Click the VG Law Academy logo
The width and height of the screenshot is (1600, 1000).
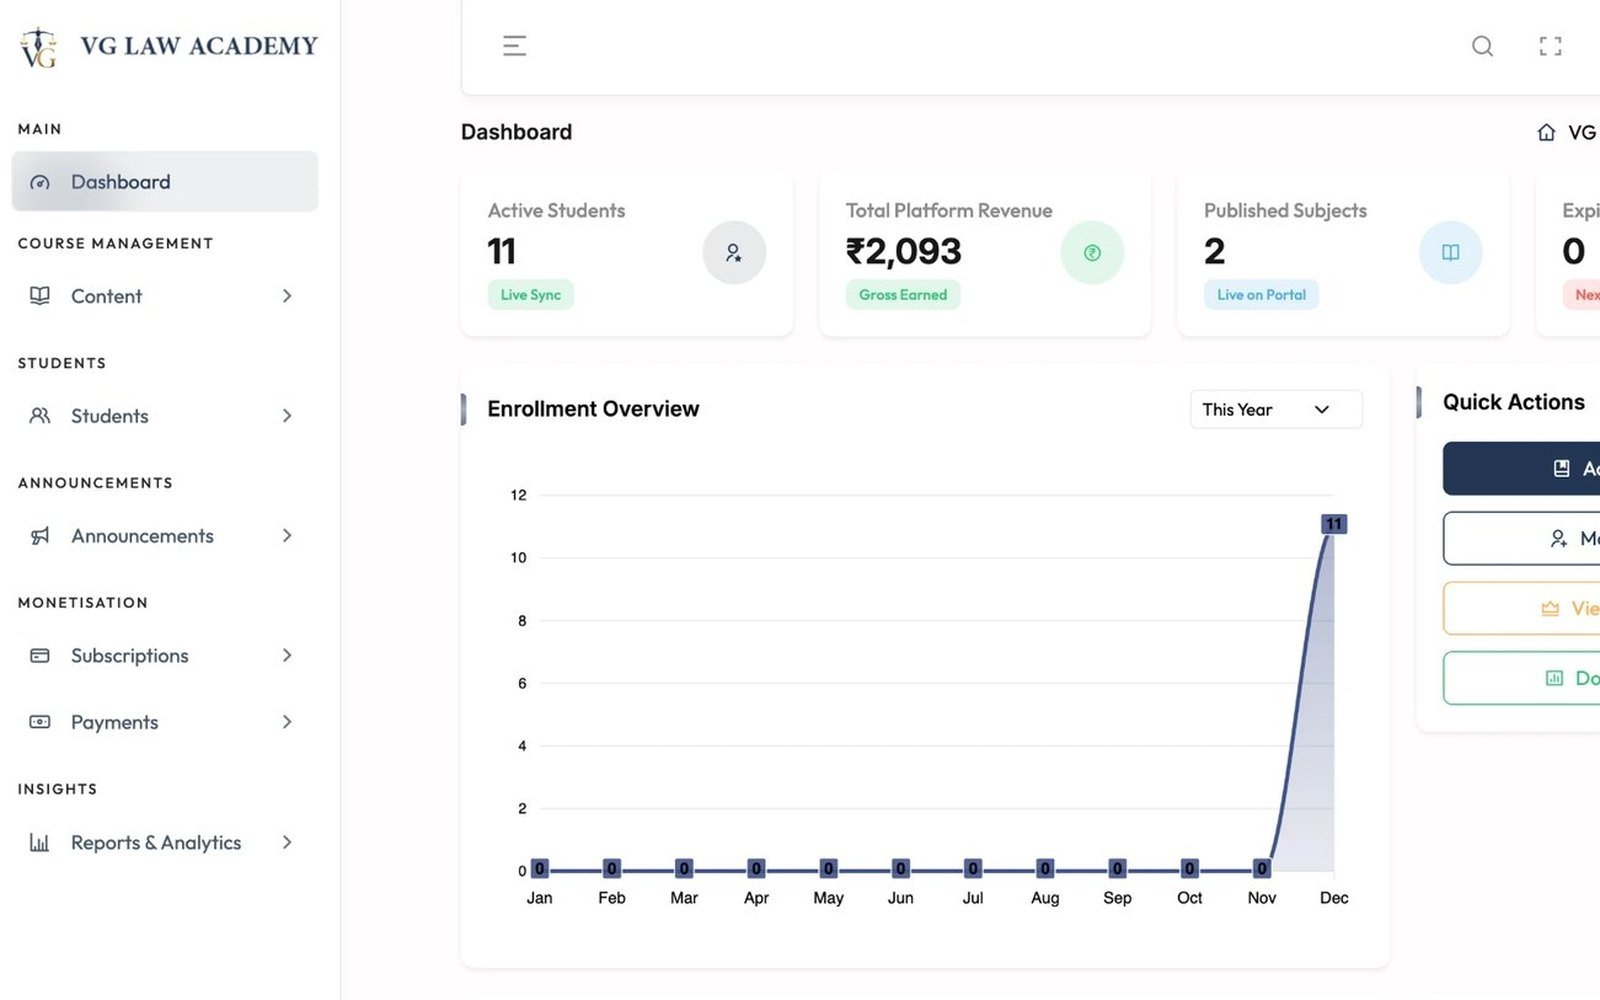pos(168,46)
